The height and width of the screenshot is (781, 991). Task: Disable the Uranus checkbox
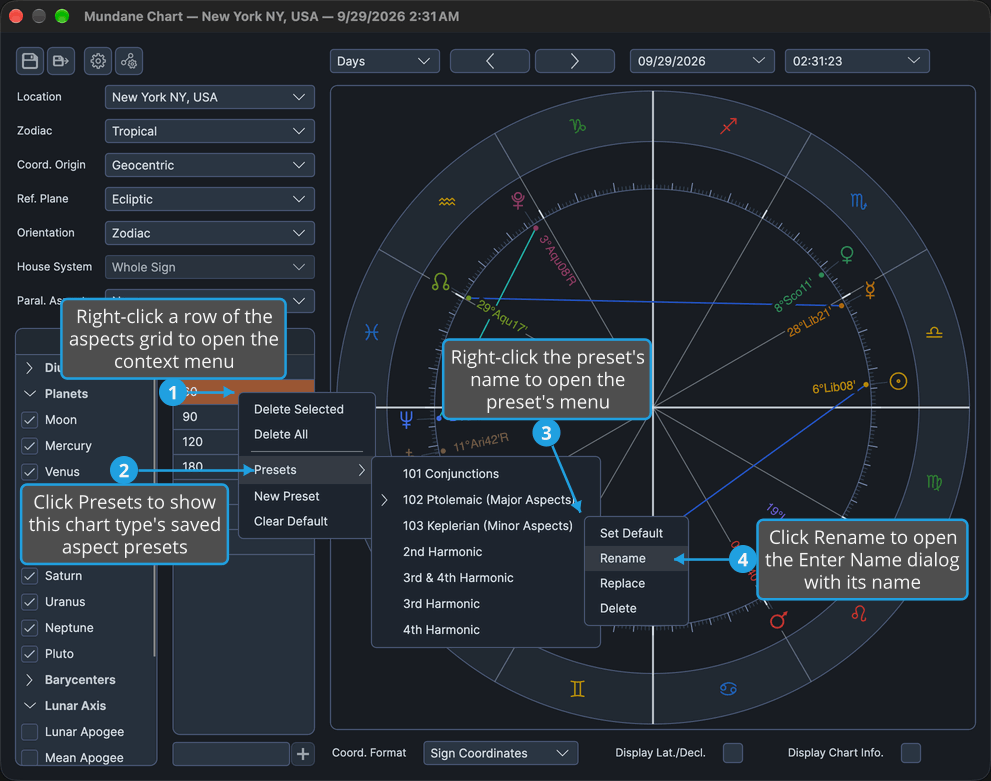pos(30,602)
